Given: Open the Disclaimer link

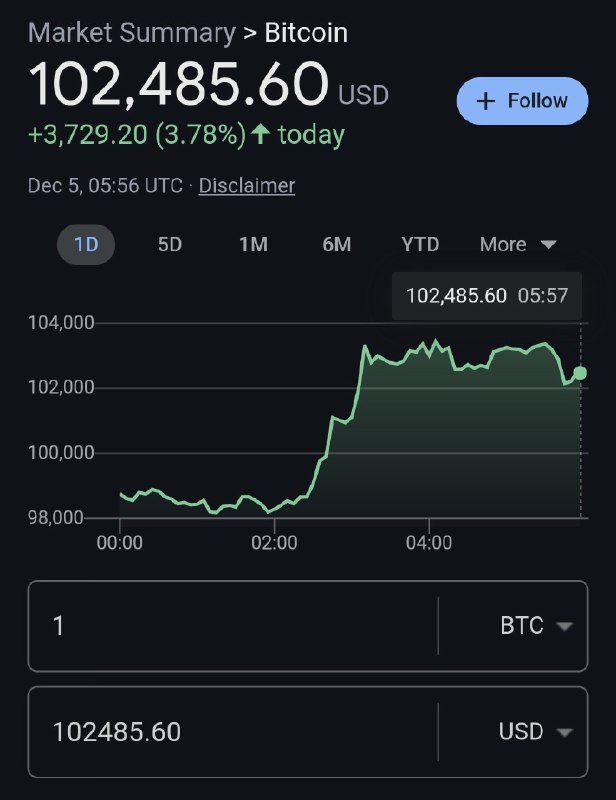Looking at the screenshot, I should pyautogui.click(x=247, y=185).
